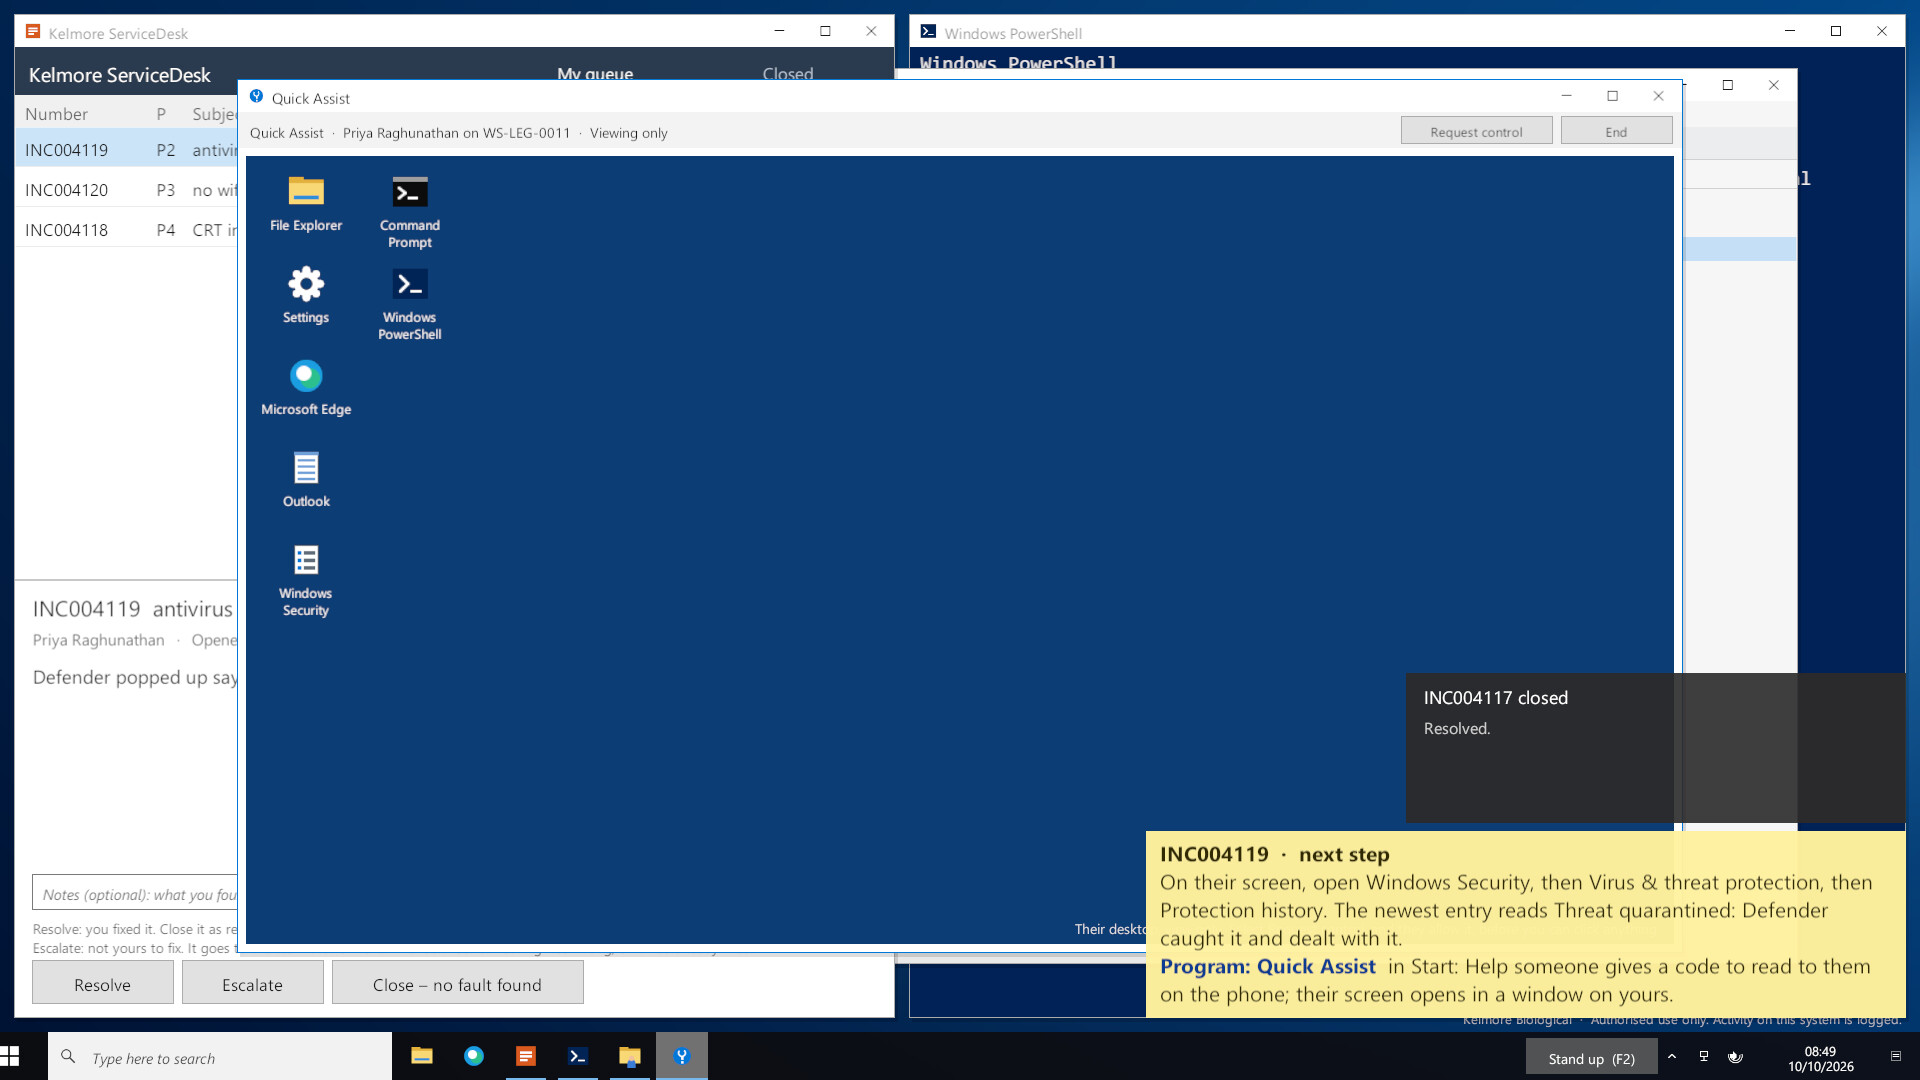
Task: Click the INC004117 closed notification
Action: click(1655, 748)
